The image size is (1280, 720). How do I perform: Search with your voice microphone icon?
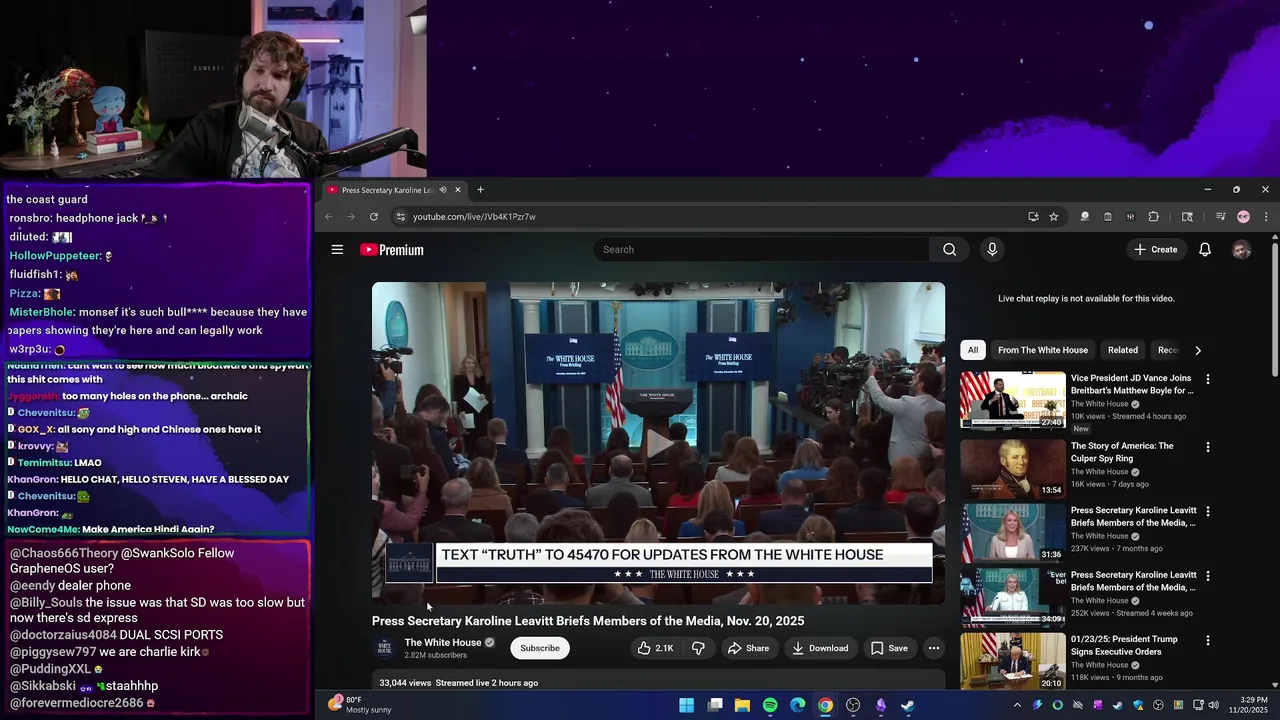tap(992, 250)
